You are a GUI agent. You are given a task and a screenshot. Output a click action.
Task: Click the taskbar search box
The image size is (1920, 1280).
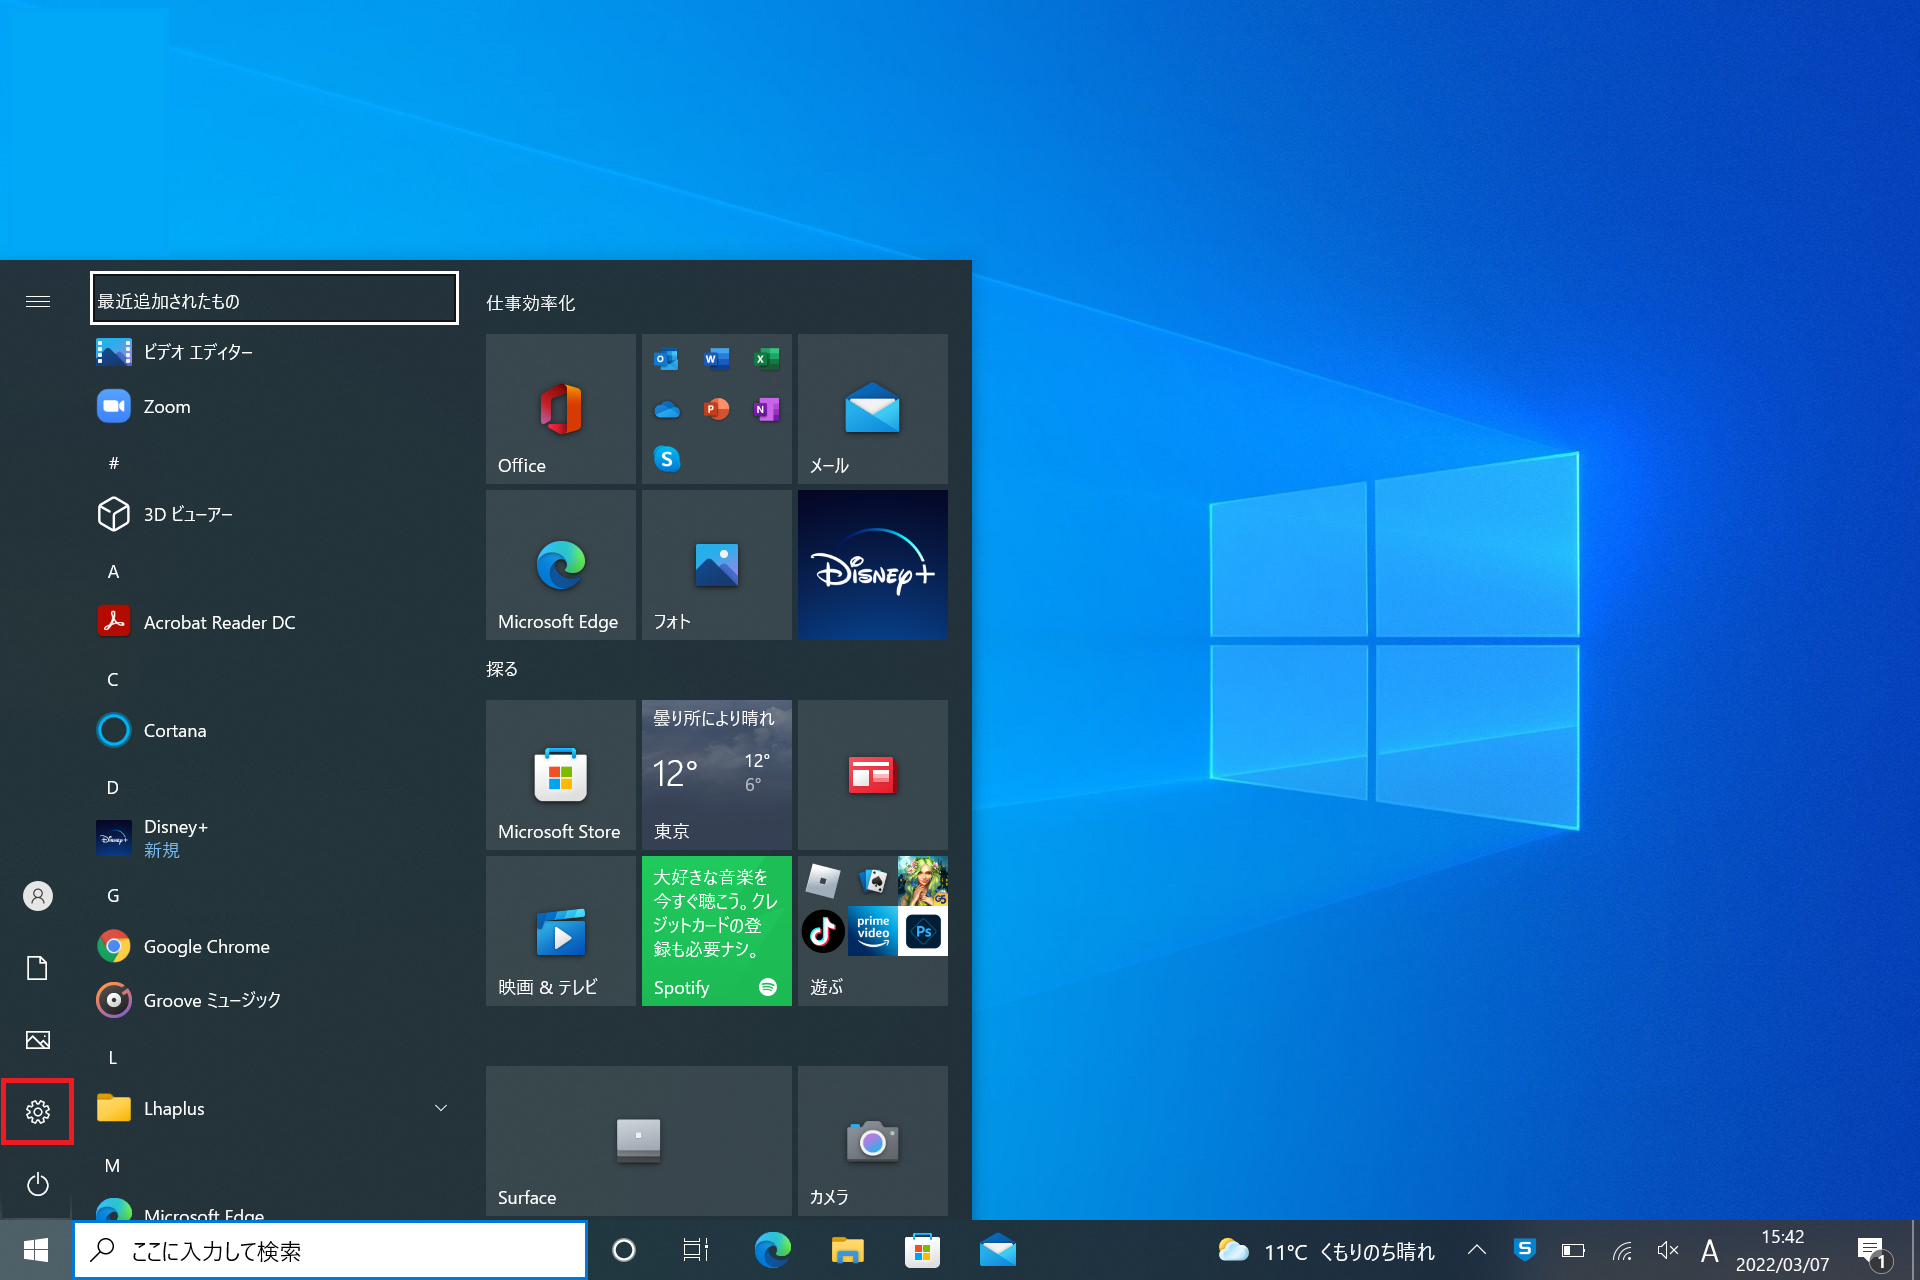(330, 1250)
